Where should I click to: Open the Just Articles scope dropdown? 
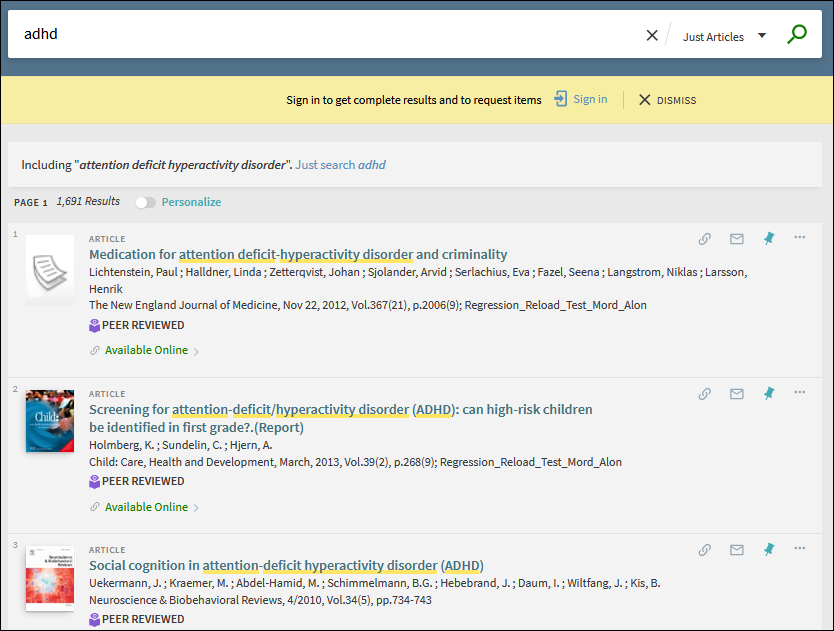(724, 37)
